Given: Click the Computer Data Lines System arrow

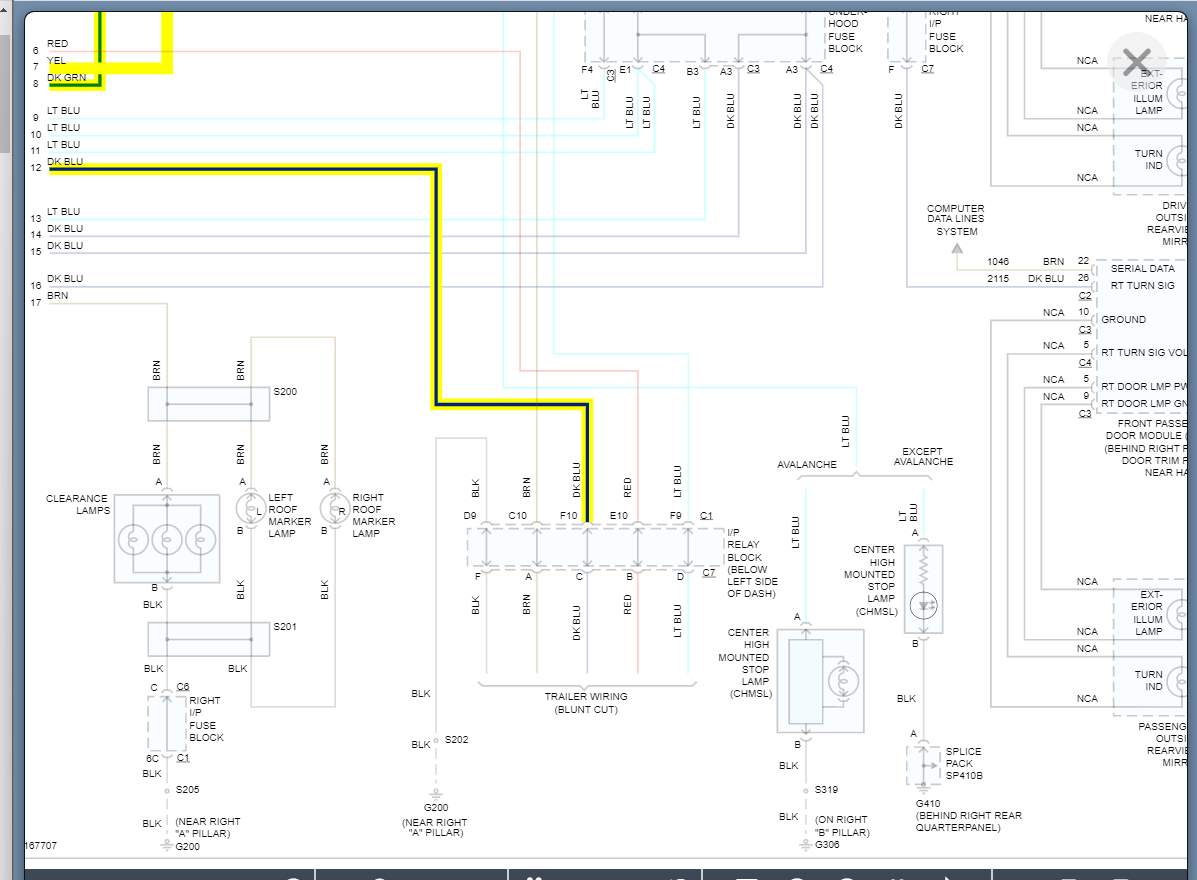Looking at the screenshot, I should [x=957, y=248].
